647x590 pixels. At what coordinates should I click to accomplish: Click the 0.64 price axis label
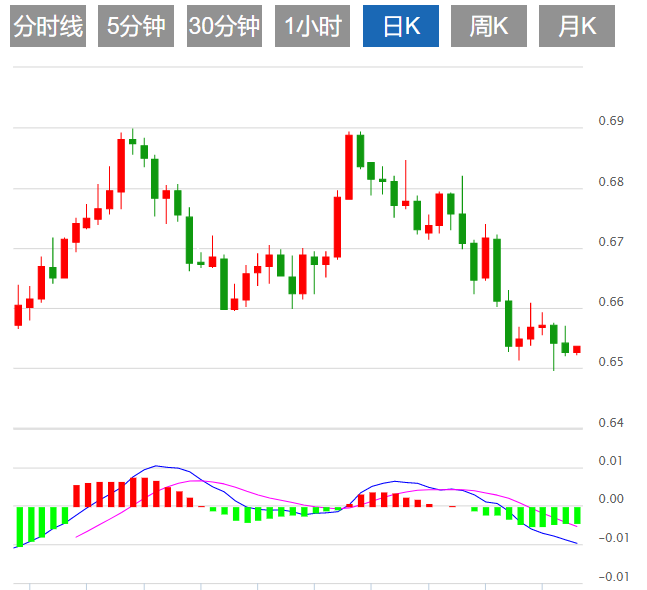[x=611, y=422]
